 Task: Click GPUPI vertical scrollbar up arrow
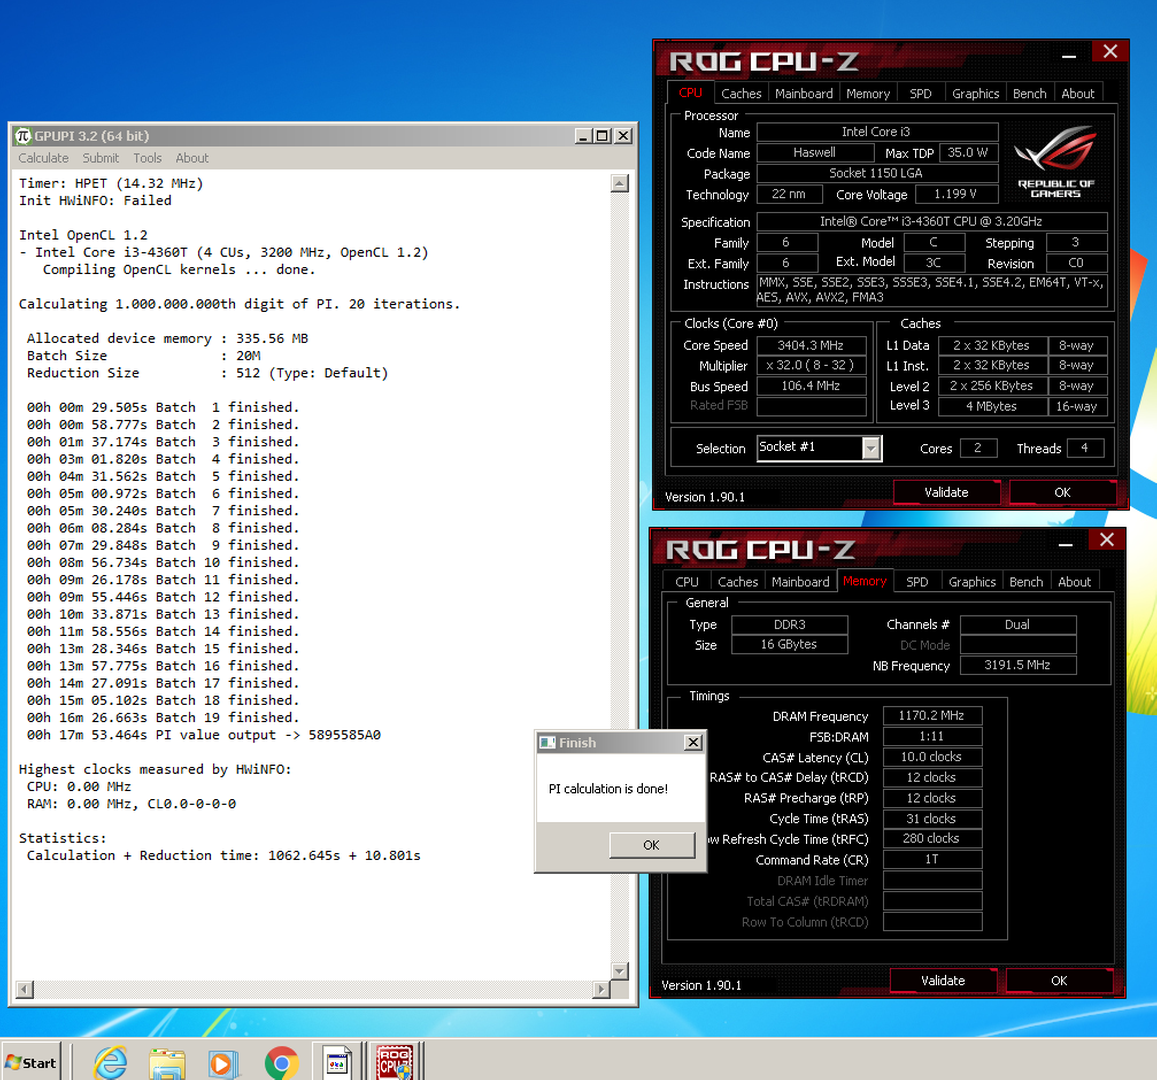(x=620, y=183)
